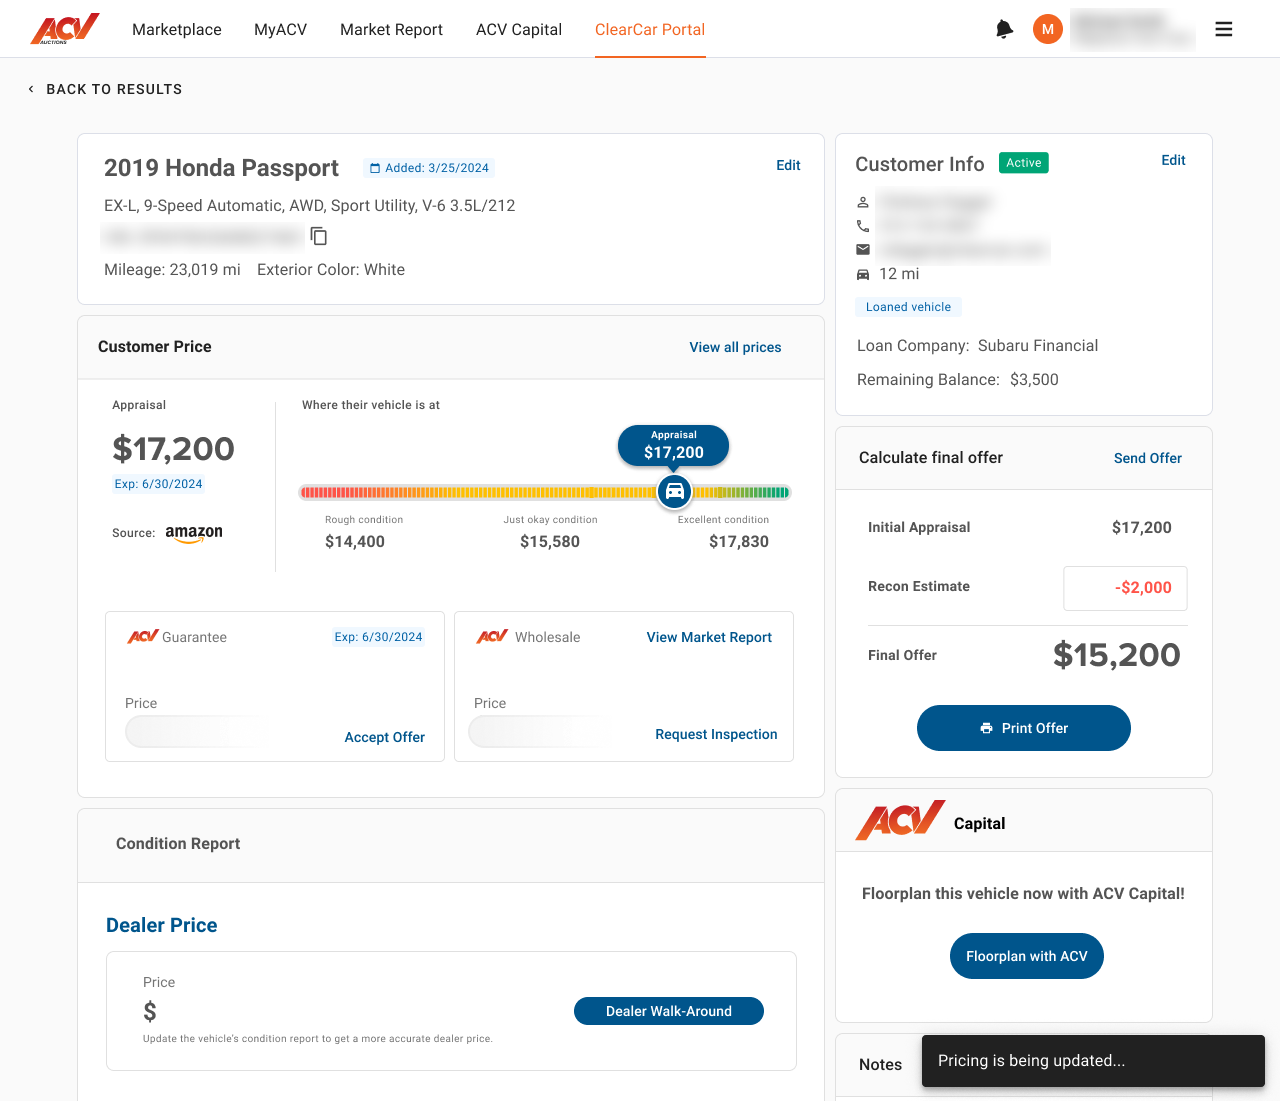Print the final offer
Viewport: 1280px width, 1101px height.
[x=1024, y=728]
